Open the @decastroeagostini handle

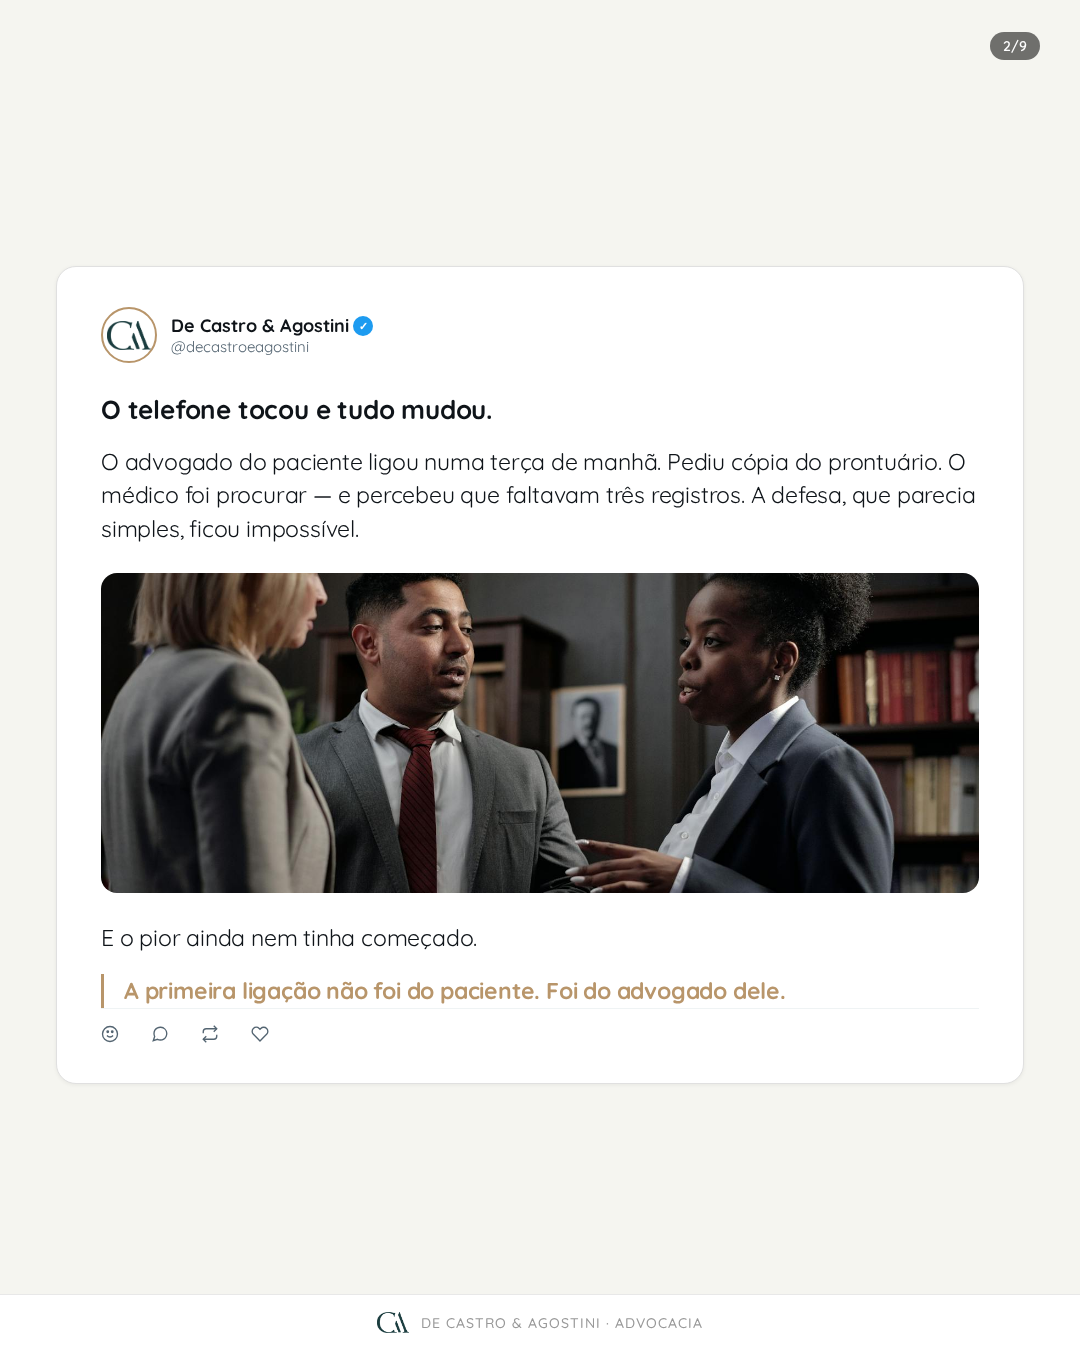click(x=240, y=347)
